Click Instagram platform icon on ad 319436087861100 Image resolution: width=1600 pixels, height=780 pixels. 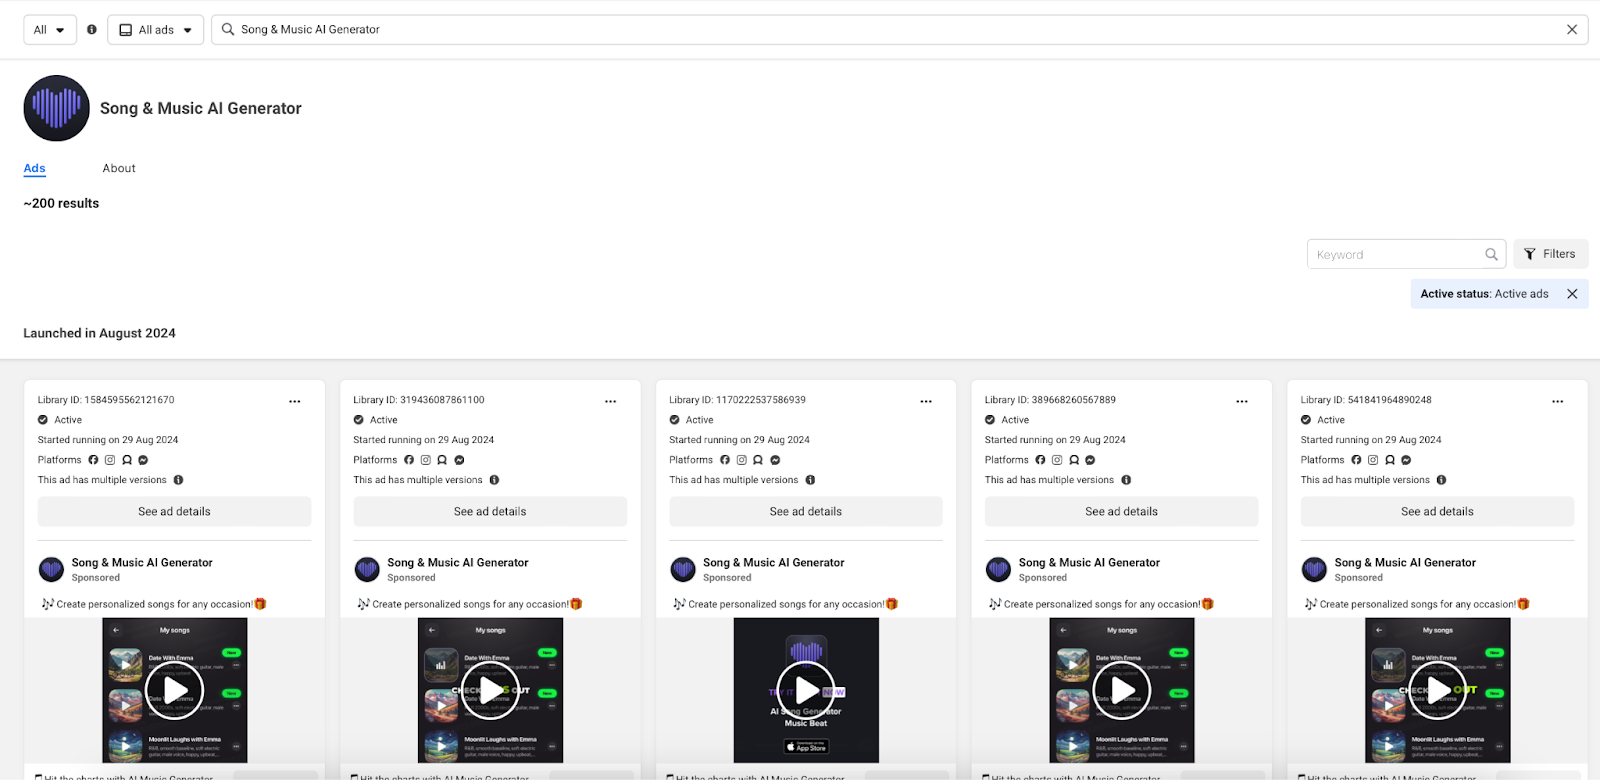425,460
